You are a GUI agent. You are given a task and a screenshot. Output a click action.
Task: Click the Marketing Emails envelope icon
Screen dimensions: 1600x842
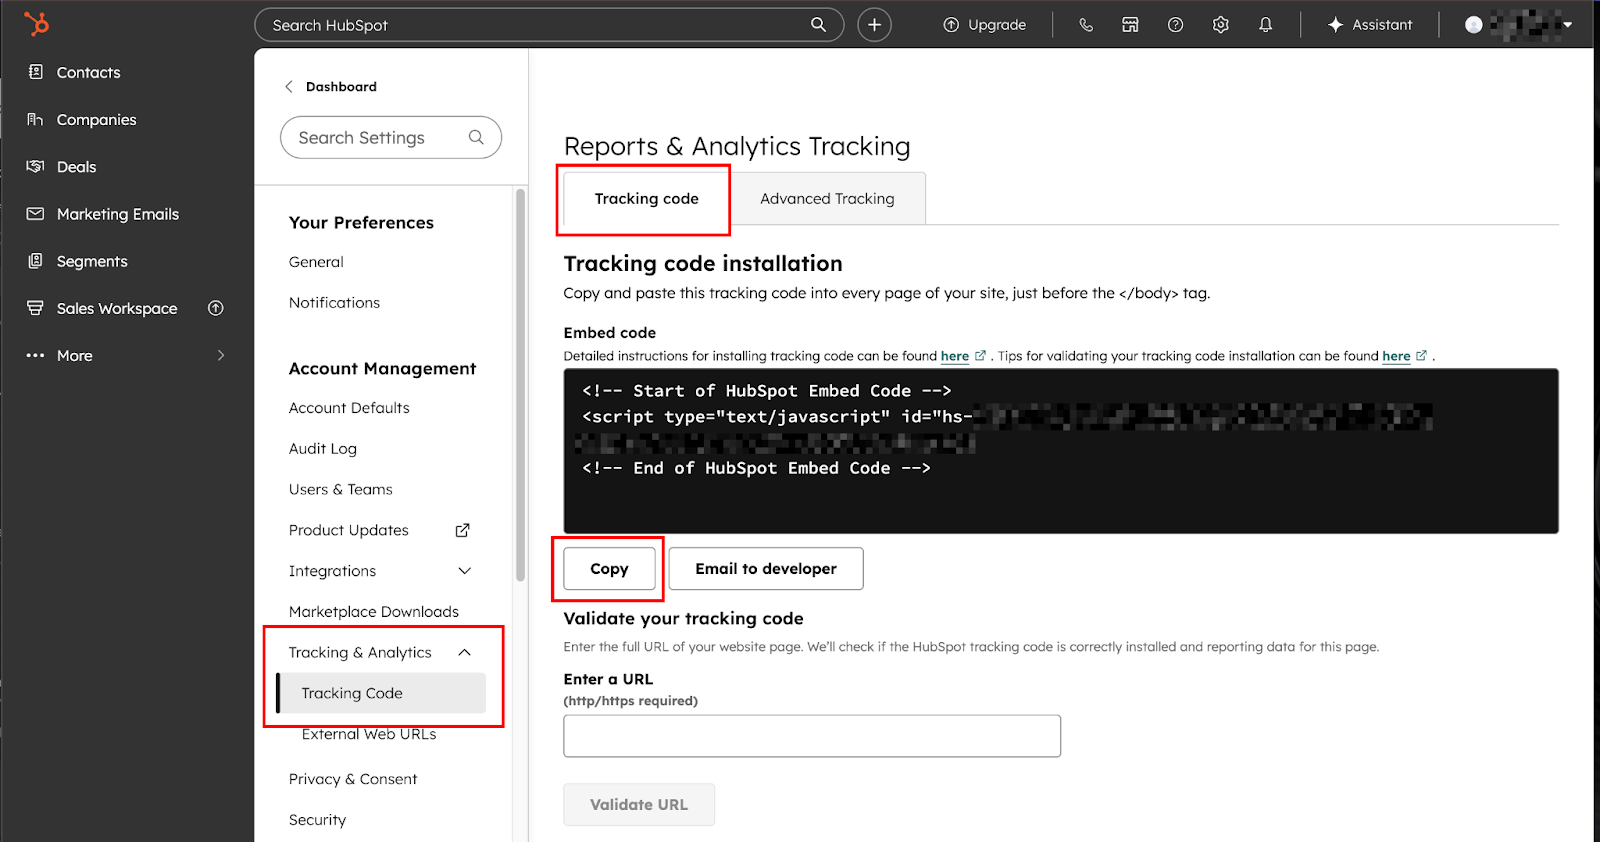(36, 213)
